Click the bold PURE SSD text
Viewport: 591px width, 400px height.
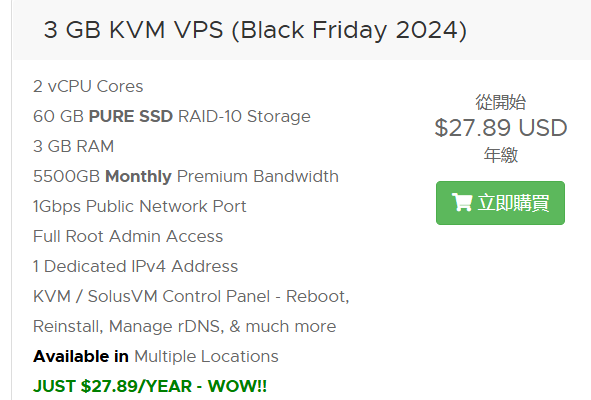click(131, 116)
